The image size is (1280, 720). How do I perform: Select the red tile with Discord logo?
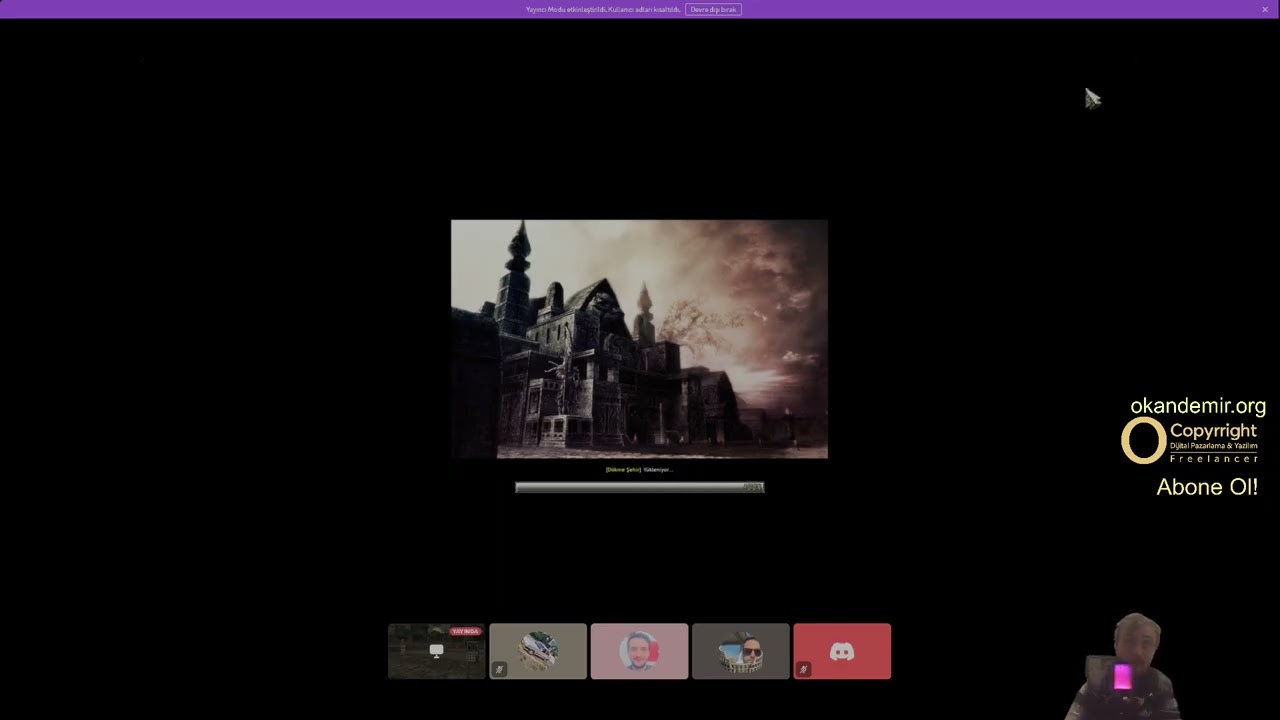tap(842, 651)
